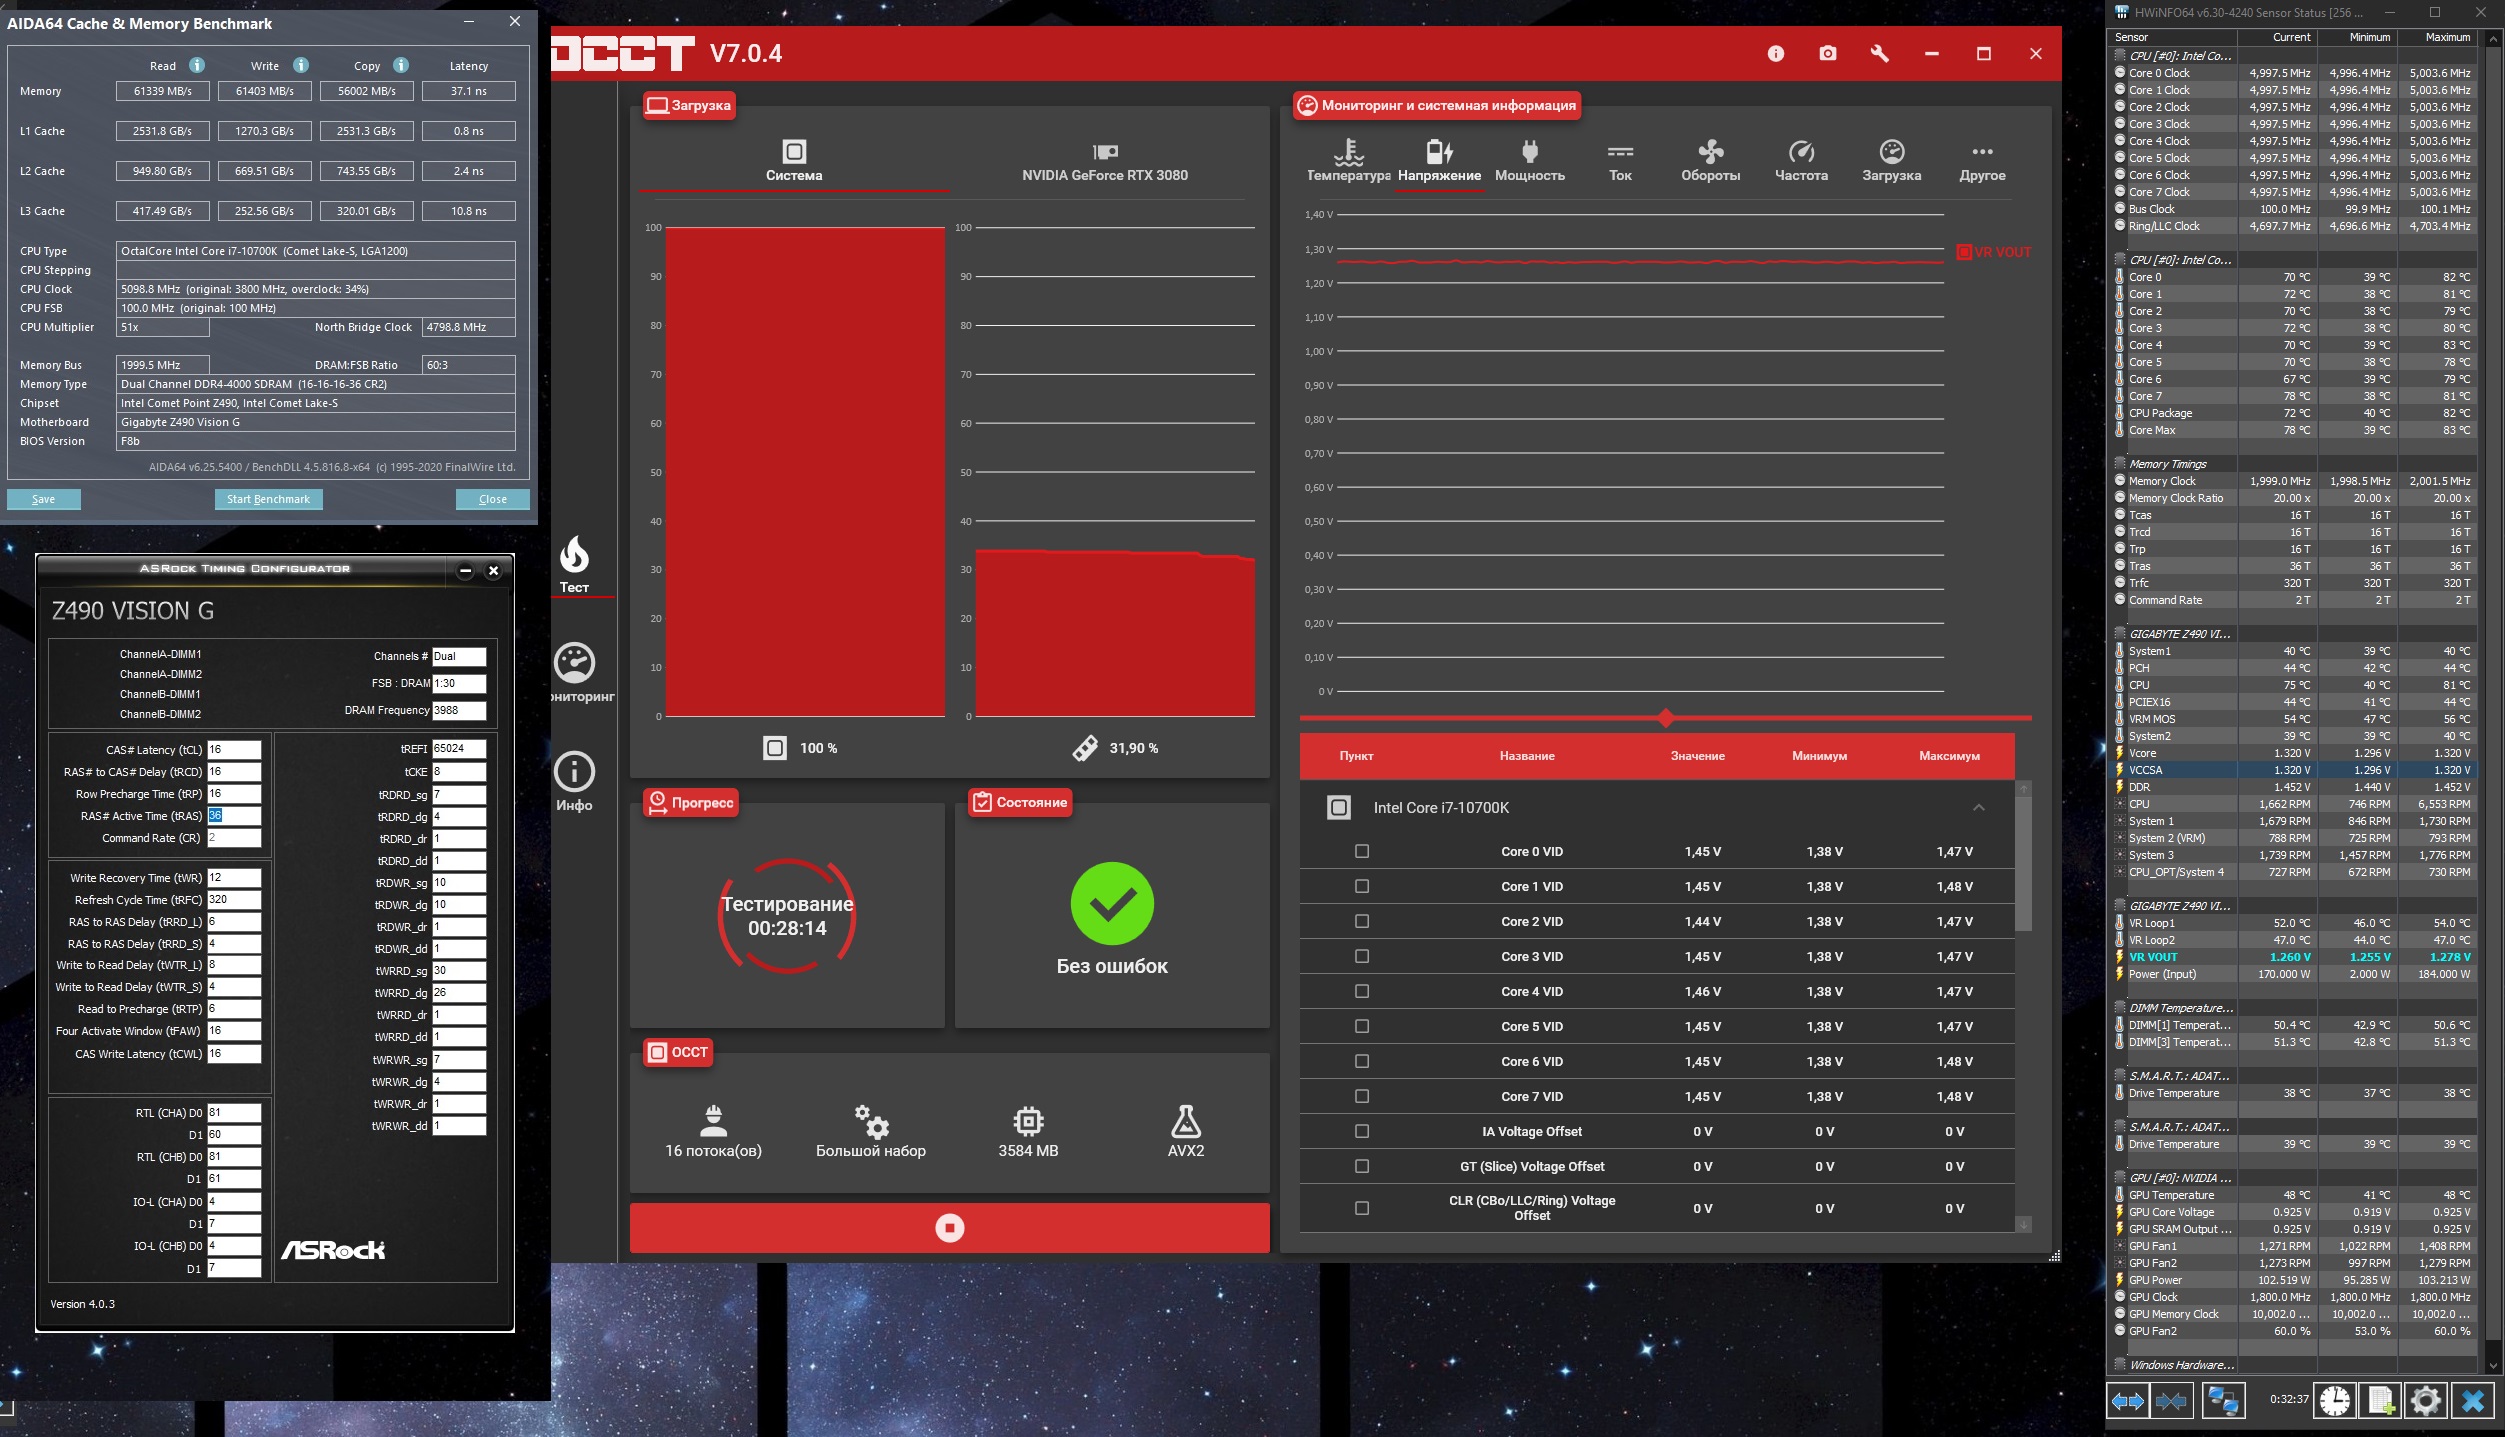Open HWiNFO settings gear icon

coord(2425,1400)
